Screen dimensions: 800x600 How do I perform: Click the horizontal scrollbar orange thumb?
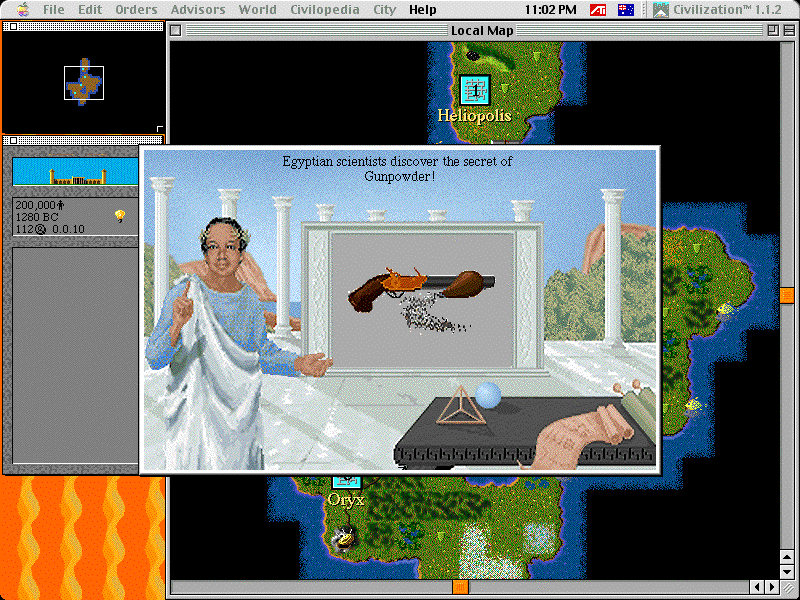coord(460,587)
